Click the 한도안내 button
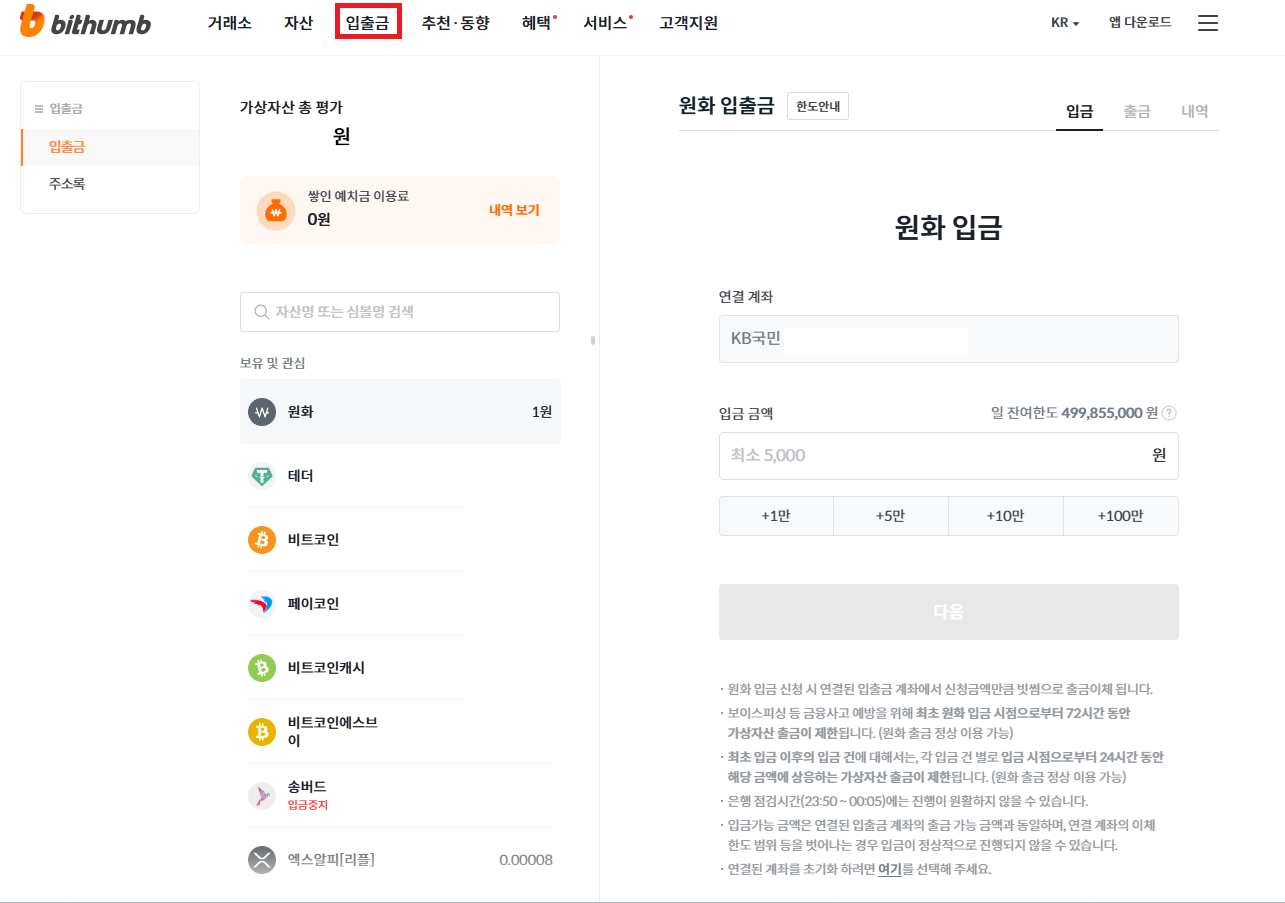The height and width of the screenshot is (903, 1285). click(x=818, y=106)
